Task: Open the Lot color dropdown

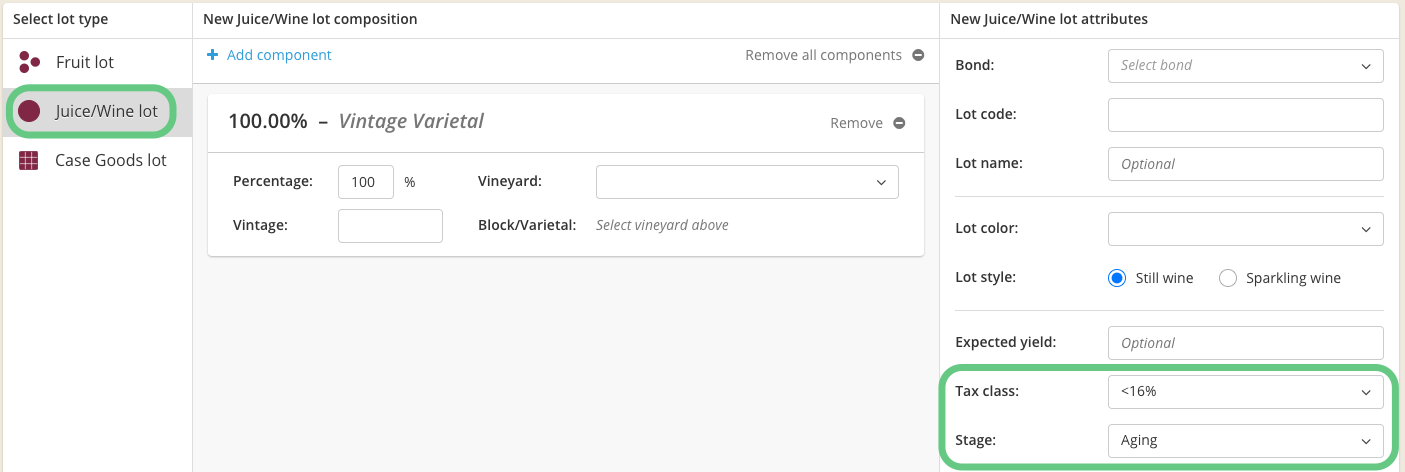Action: [x=1245, y=228]
